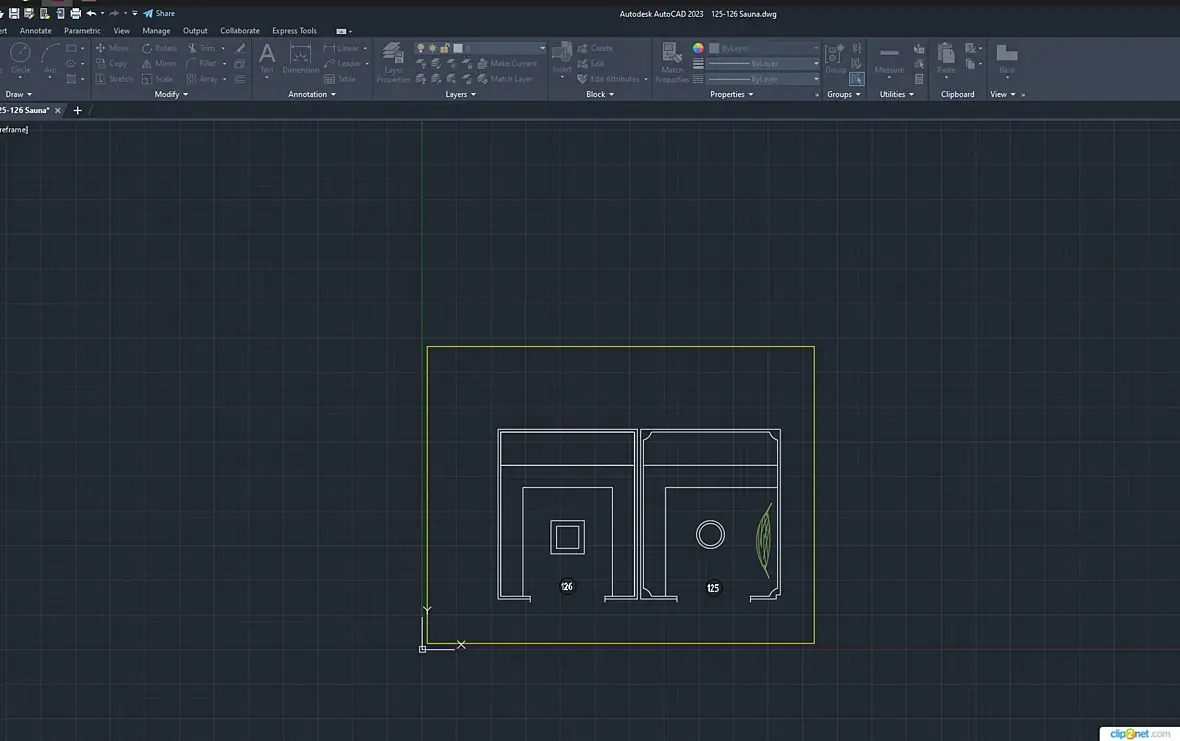
Task: Activate the Mirror tool
Action: click(x=160, y=63)
